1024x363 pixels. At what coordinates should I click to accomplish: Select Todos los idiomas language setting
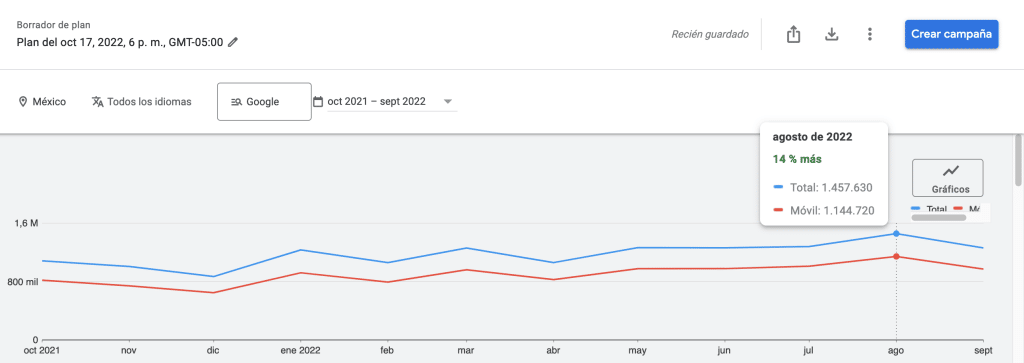[x=142, y=102]
